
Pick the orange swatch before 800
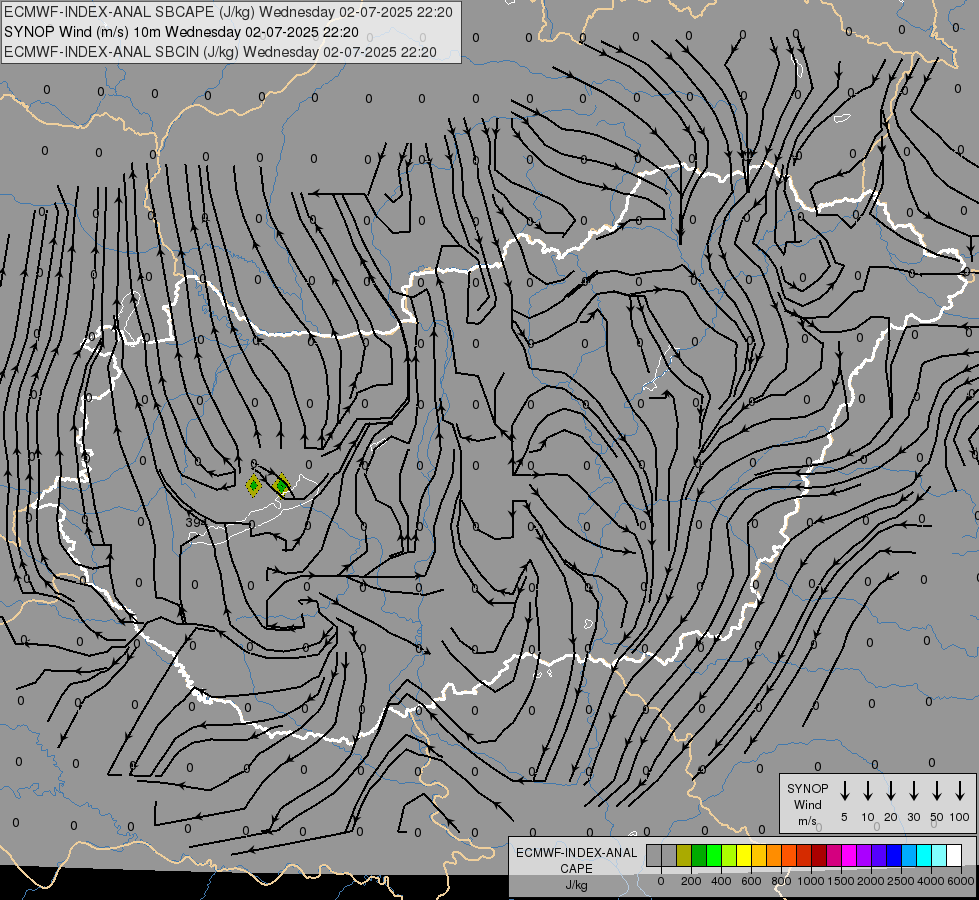point(774,855)
